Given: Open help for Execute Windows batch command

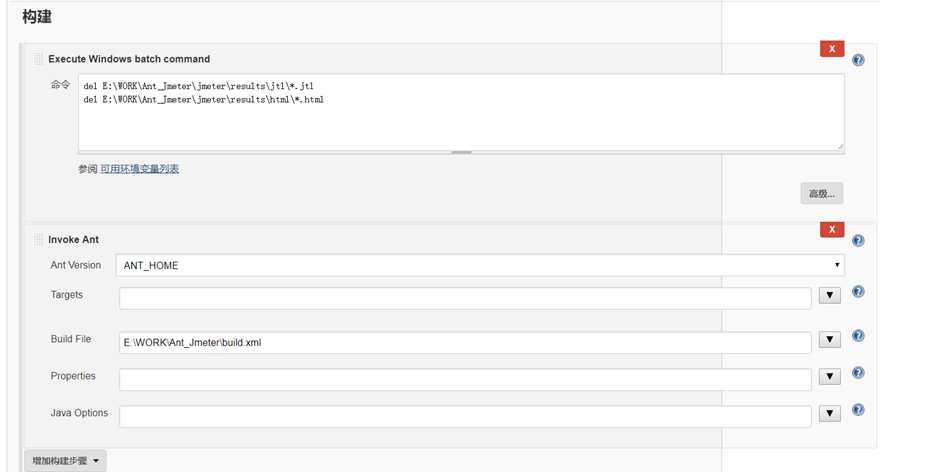Looking at the screenshot, I should click(858, 60).
